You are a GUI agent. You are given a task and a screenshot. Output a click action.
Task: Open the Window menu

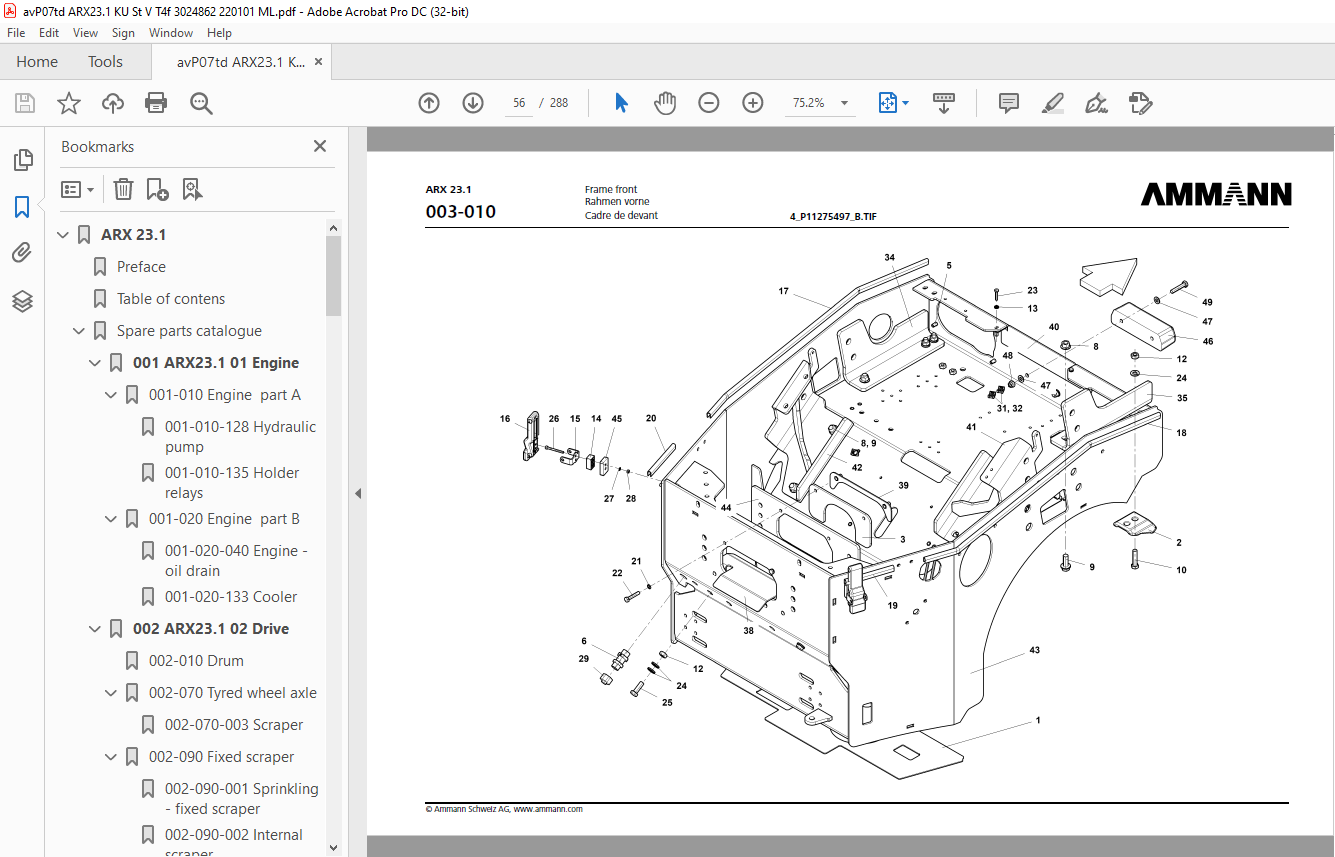click(171, 33)
